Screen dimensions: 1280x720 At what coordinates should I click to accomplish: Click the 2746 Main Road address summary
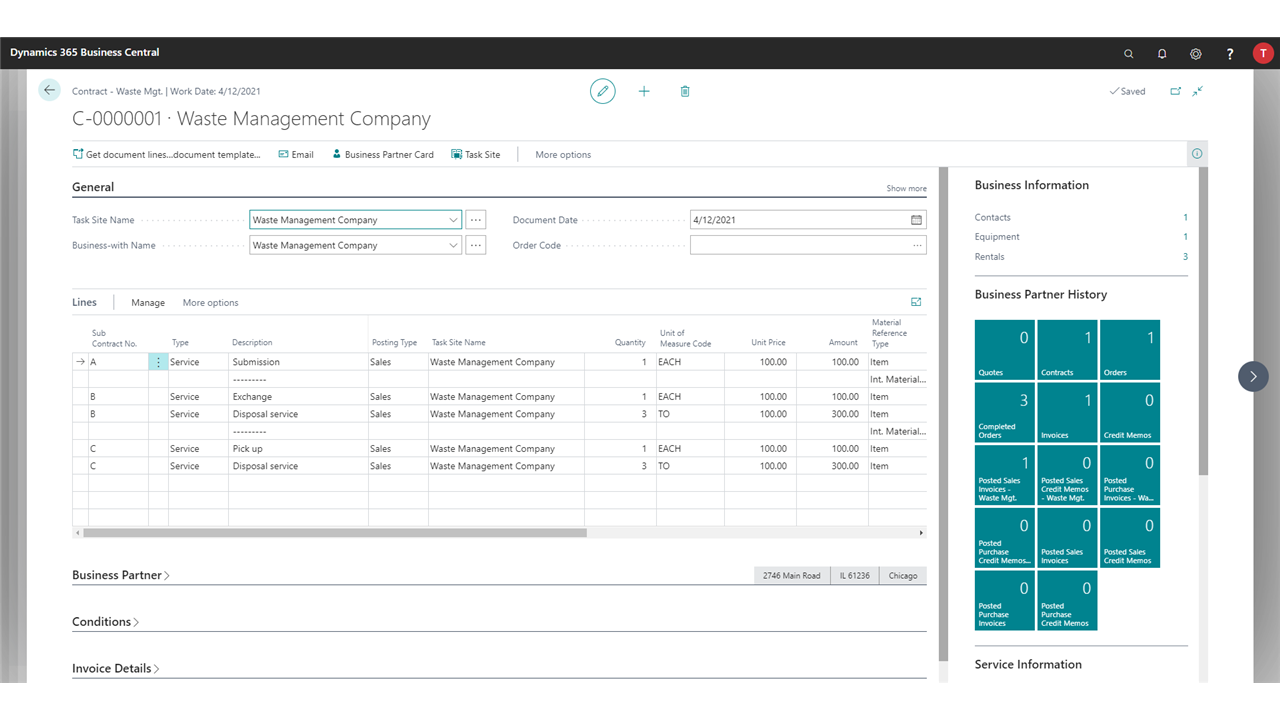point(791,576)
